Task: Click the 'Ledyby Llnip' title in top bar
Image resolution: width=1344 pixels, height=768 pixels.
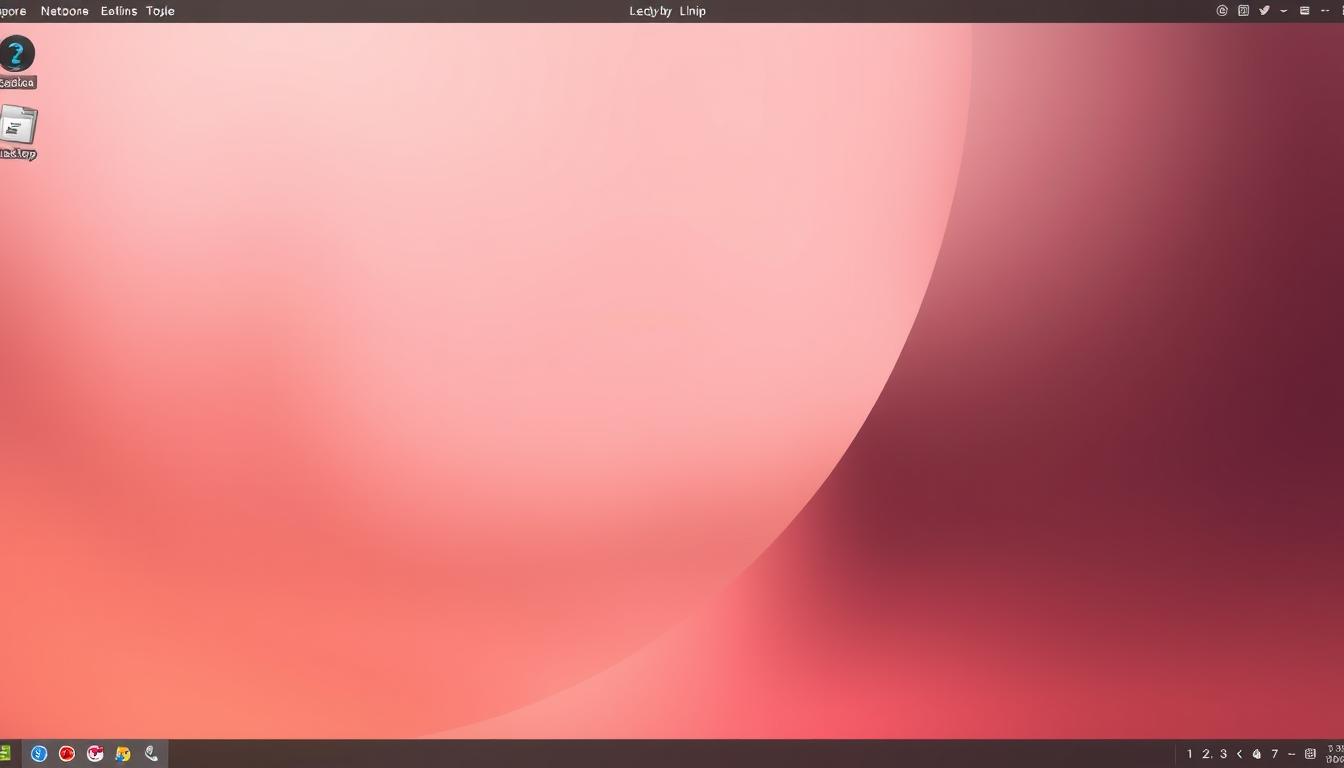Action: (667, 11)
